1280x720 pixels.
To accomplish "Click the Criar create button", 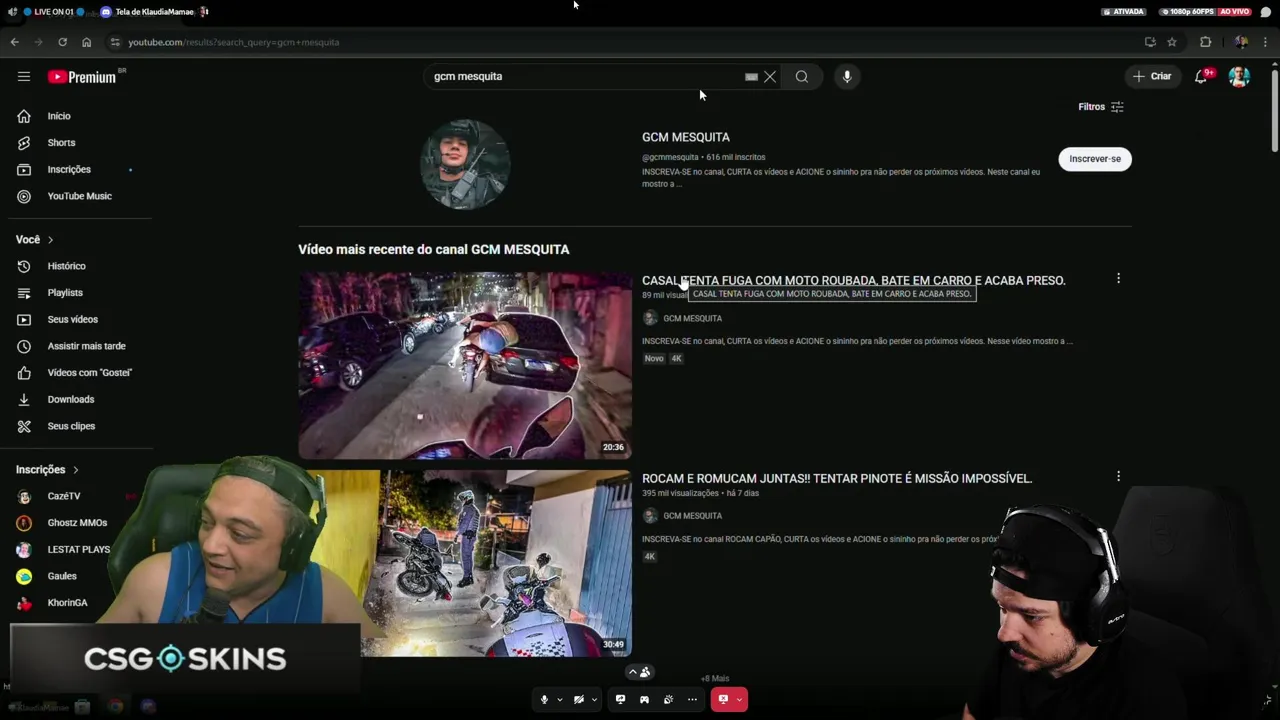I will coord(1152,76).
